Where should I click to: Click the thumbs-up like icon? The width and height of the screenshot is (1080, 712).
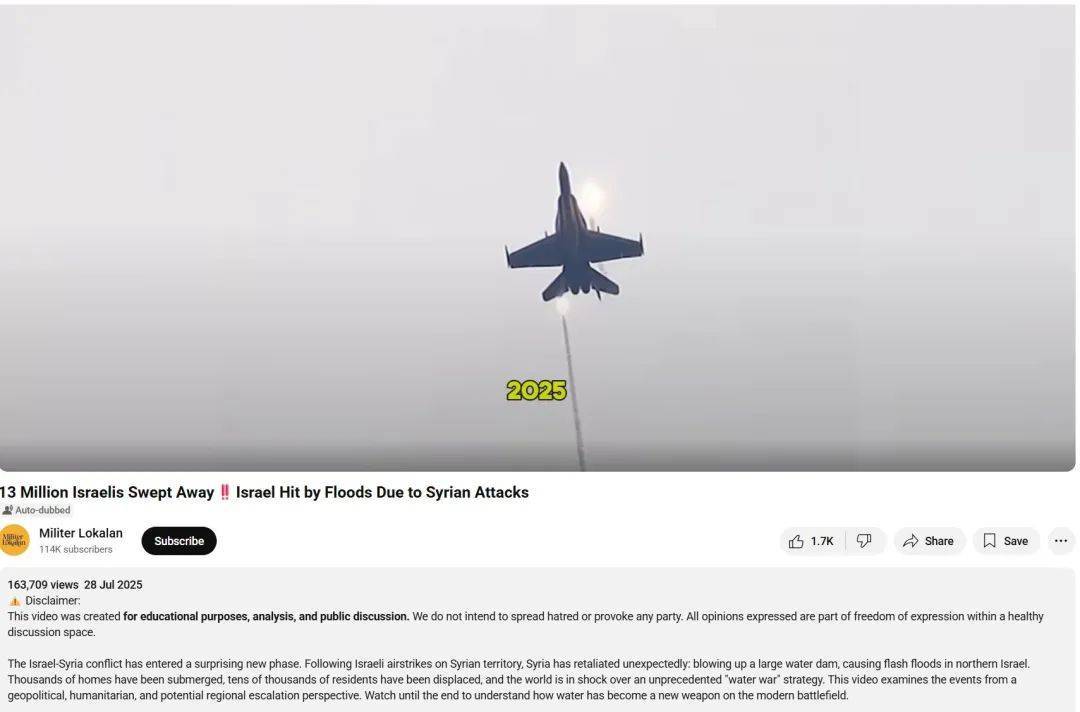(x=796, y=541)
